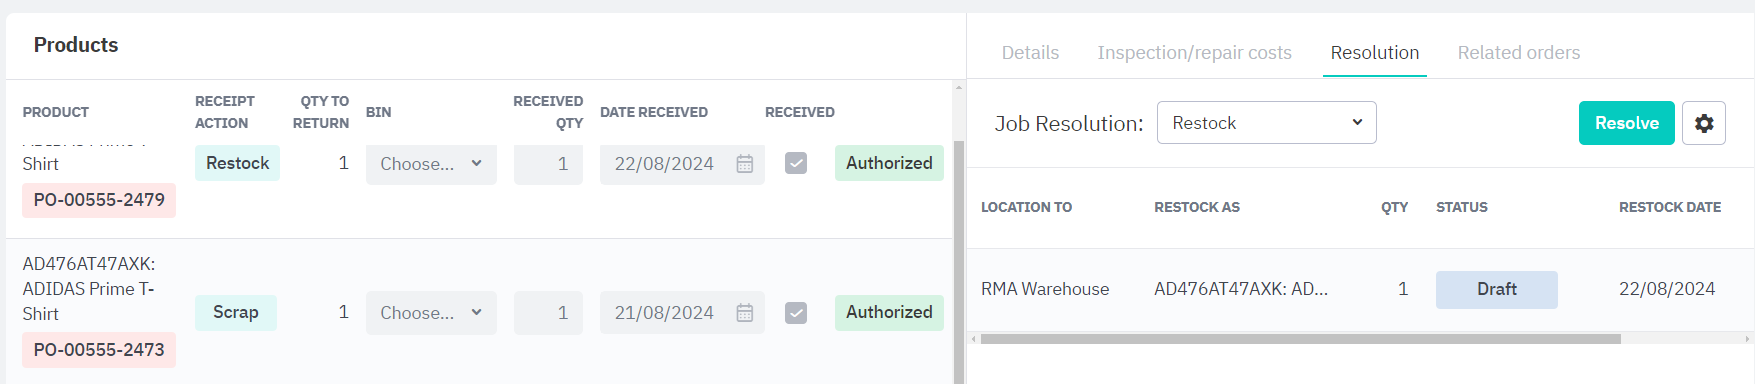This screenshot has width=1755, height=384.
Task: Open calendar icon for 22/08/2024 date received
Action: (745, 164)
